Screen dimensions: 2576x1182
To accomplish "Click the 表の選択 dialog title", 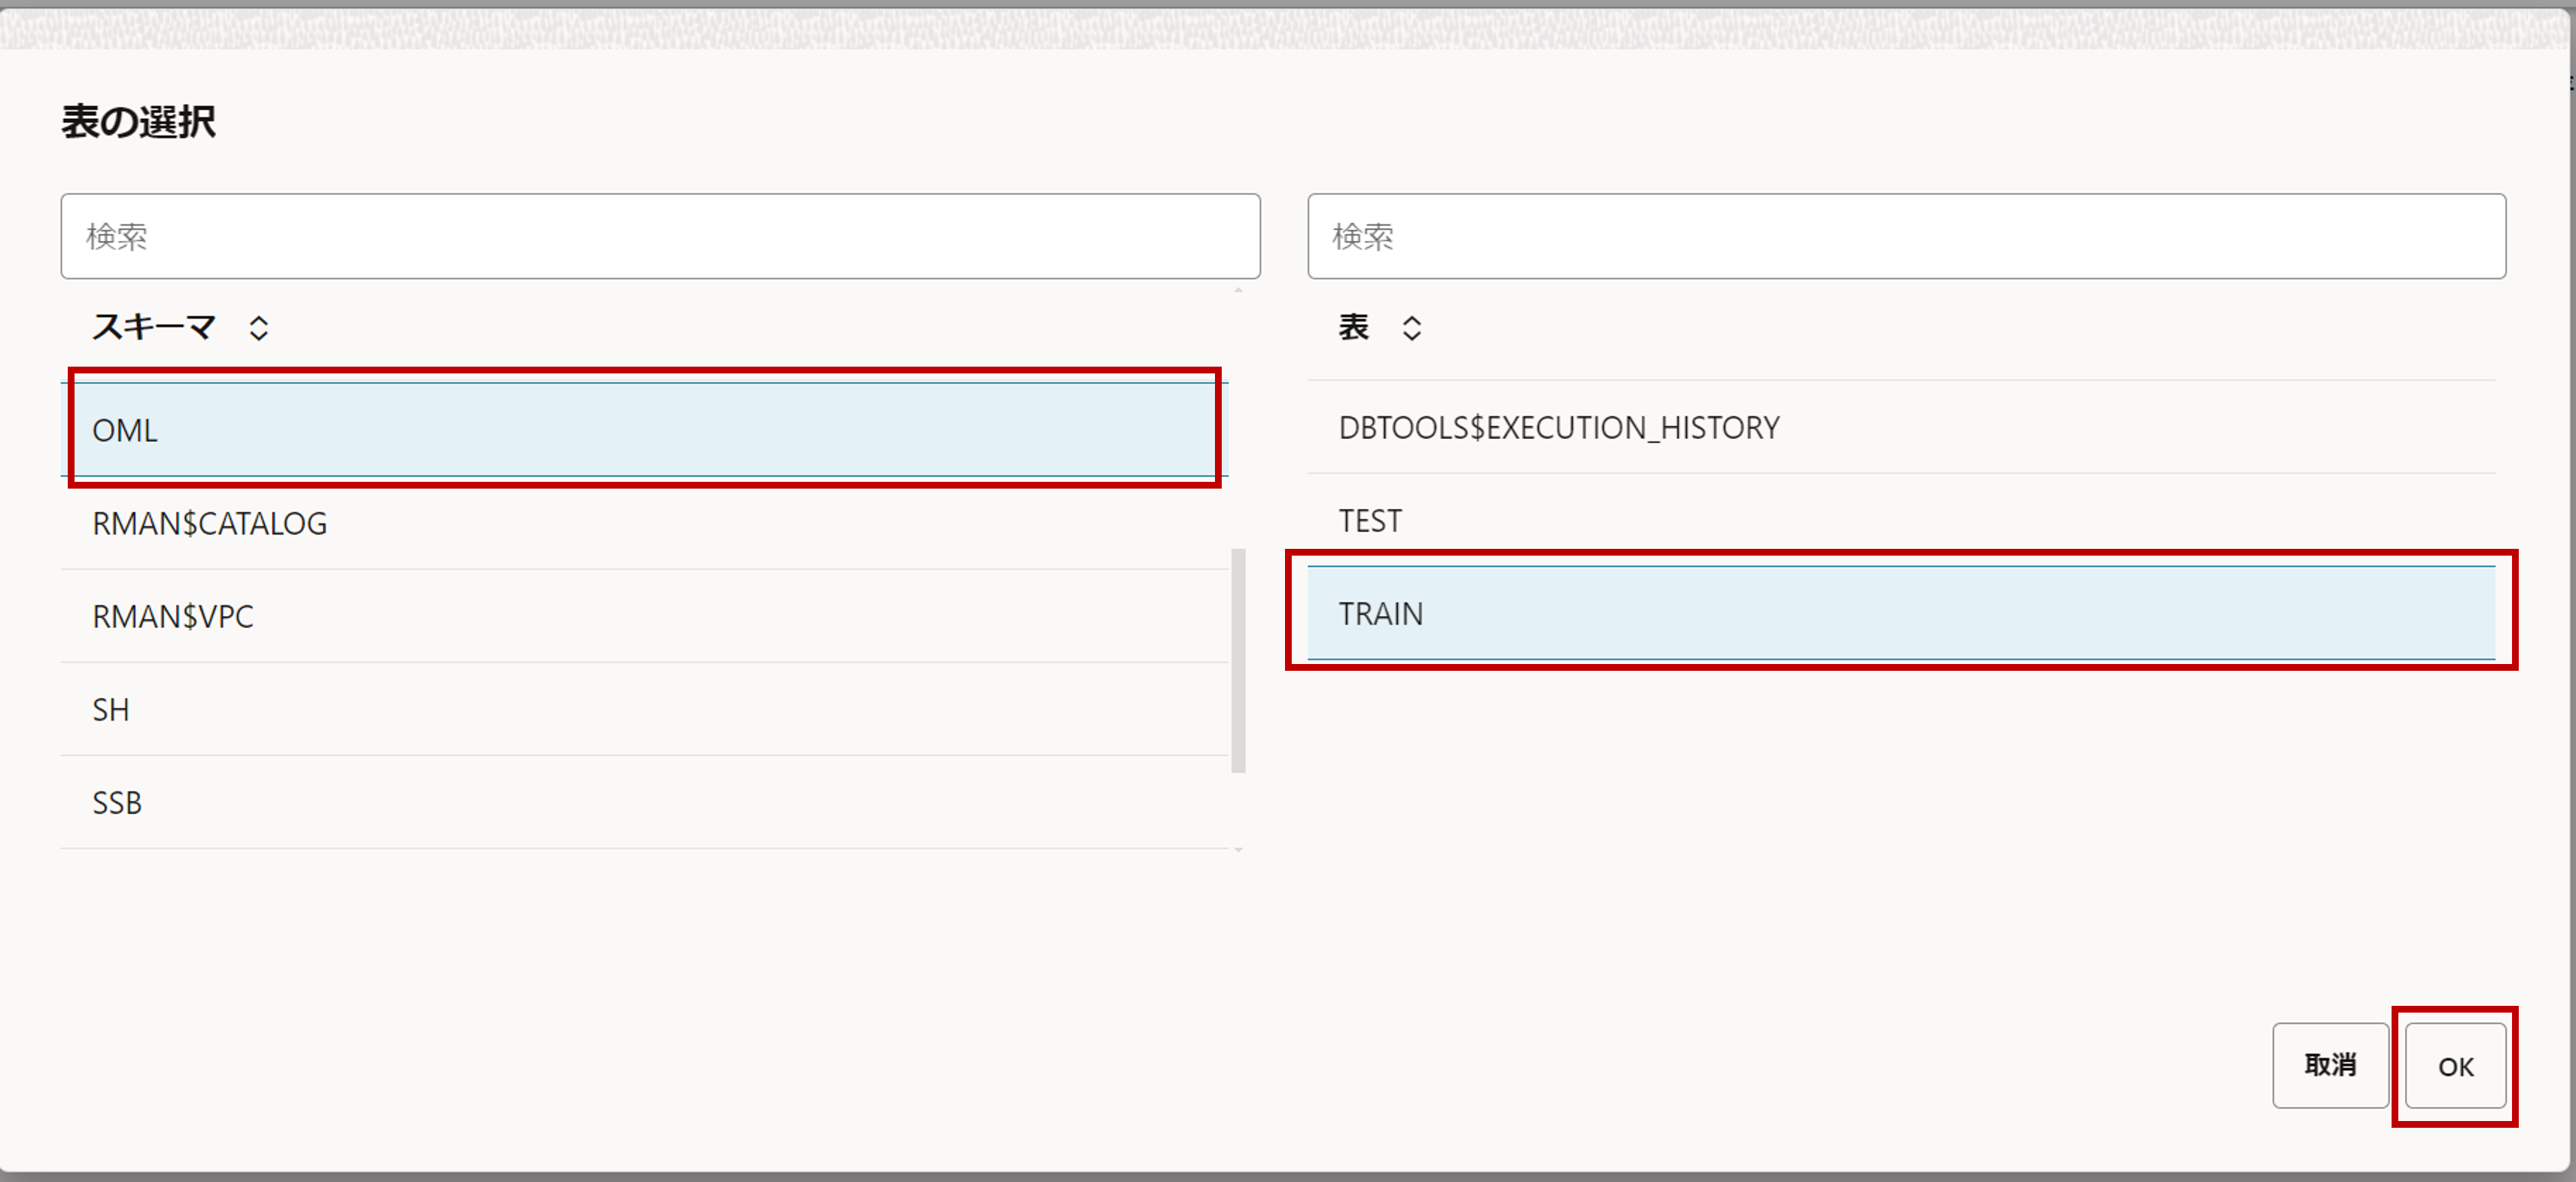I will coord(139,122).
